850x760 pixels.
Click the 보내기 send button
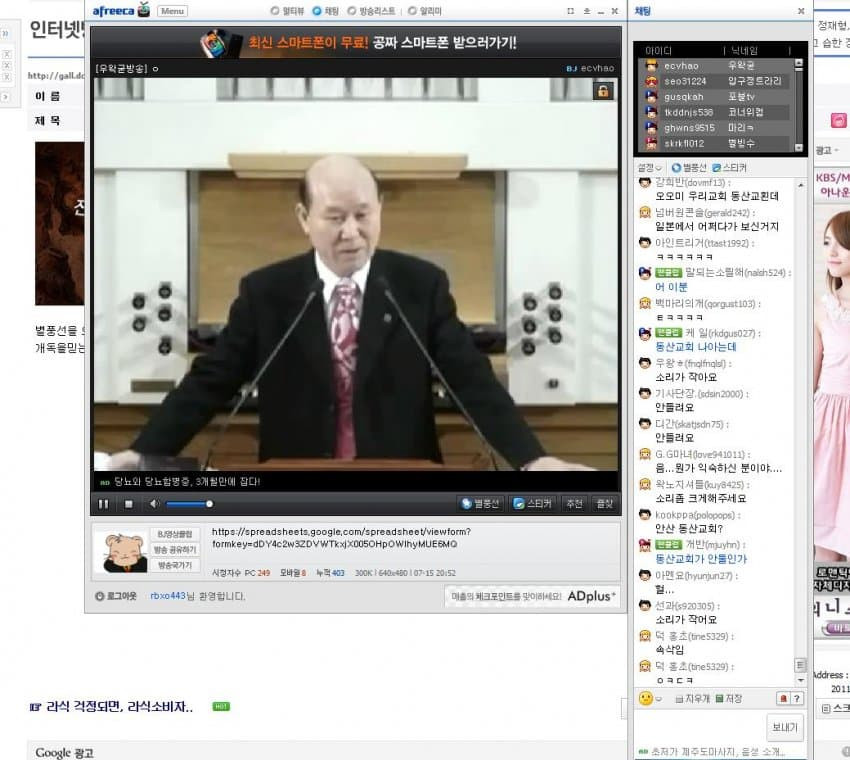click(x=784, y=727)
